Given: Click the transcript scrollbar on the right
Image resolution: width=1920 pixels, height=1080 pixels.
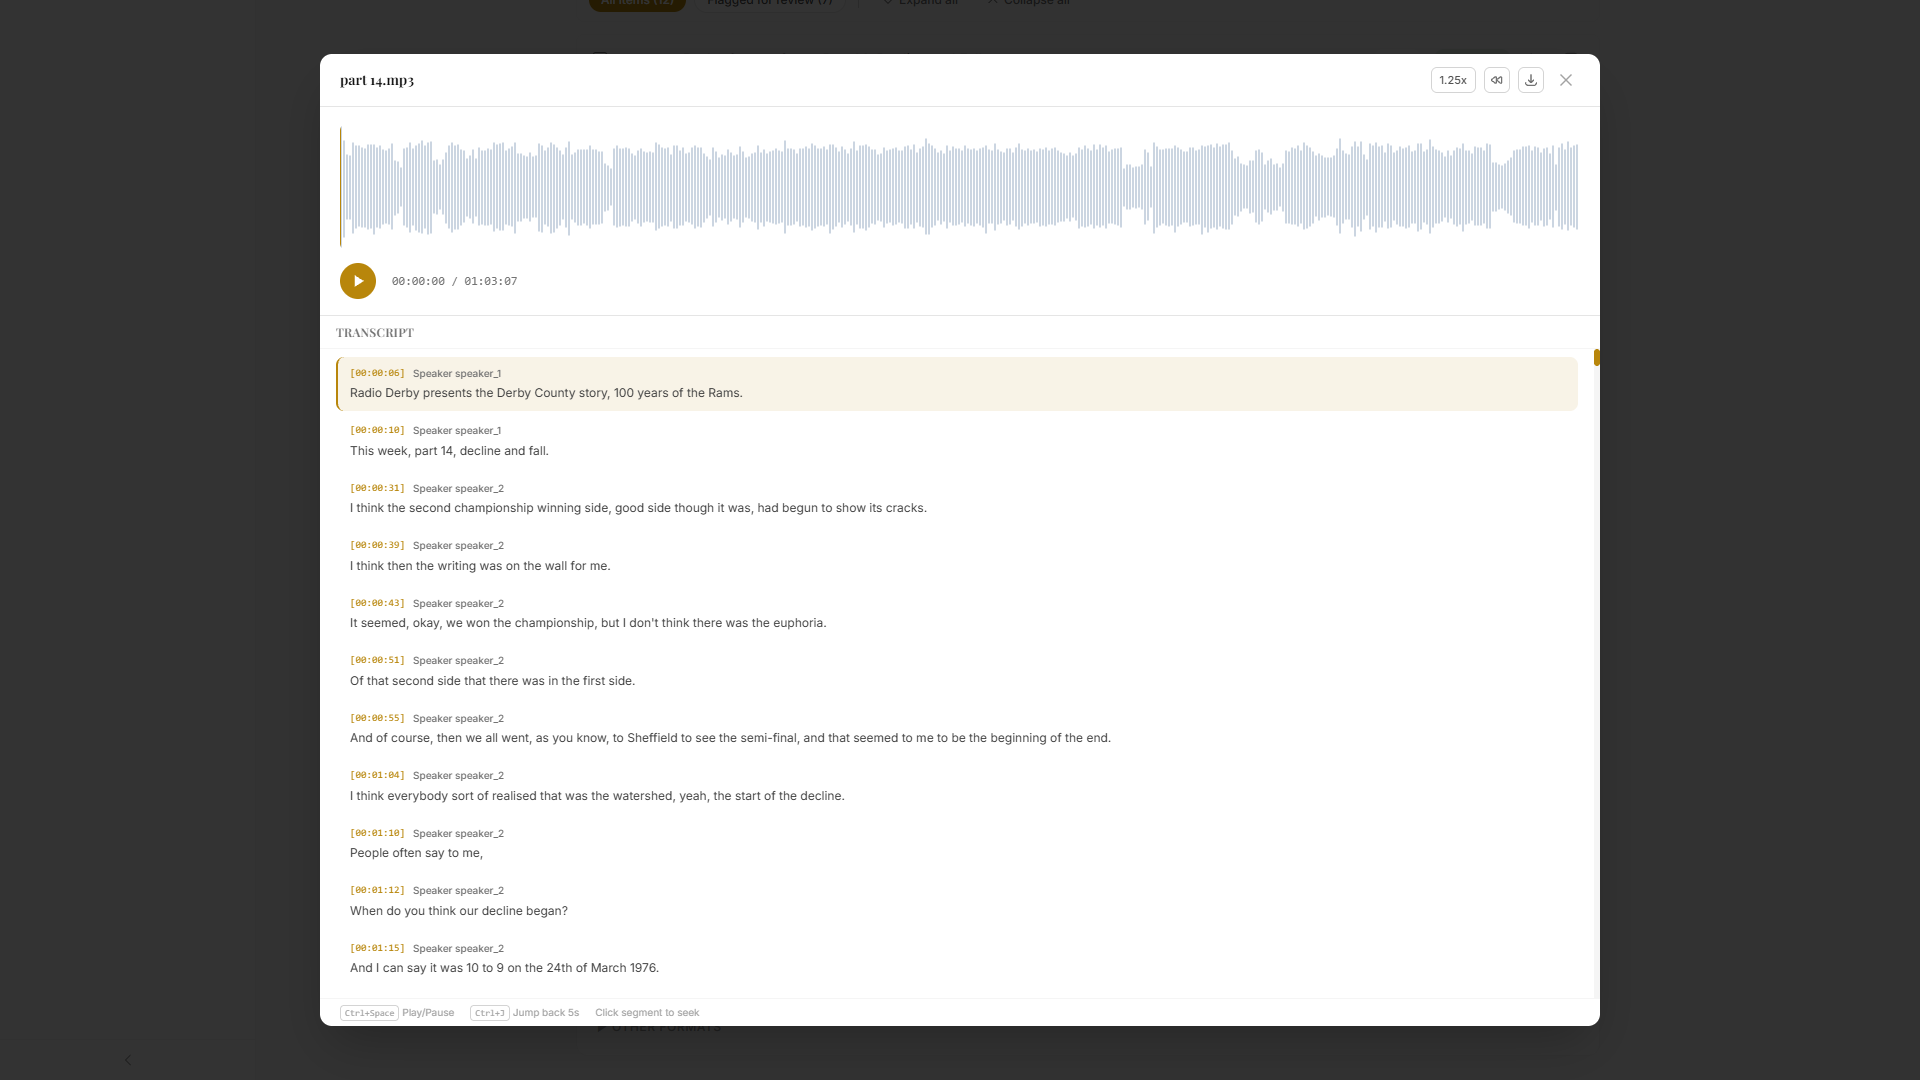Looking at the screenshot, I should pos(1596,357).
